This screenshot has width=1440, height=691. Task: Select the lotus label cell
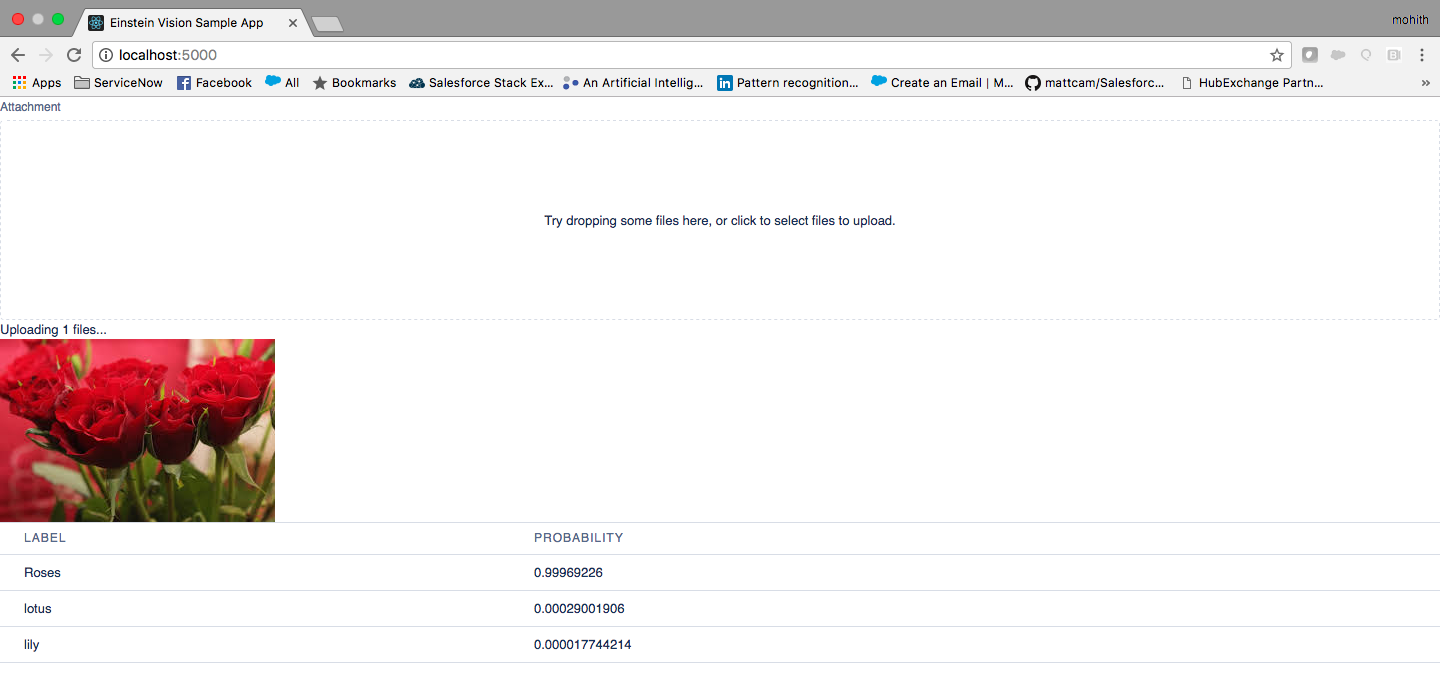[37, 609]
